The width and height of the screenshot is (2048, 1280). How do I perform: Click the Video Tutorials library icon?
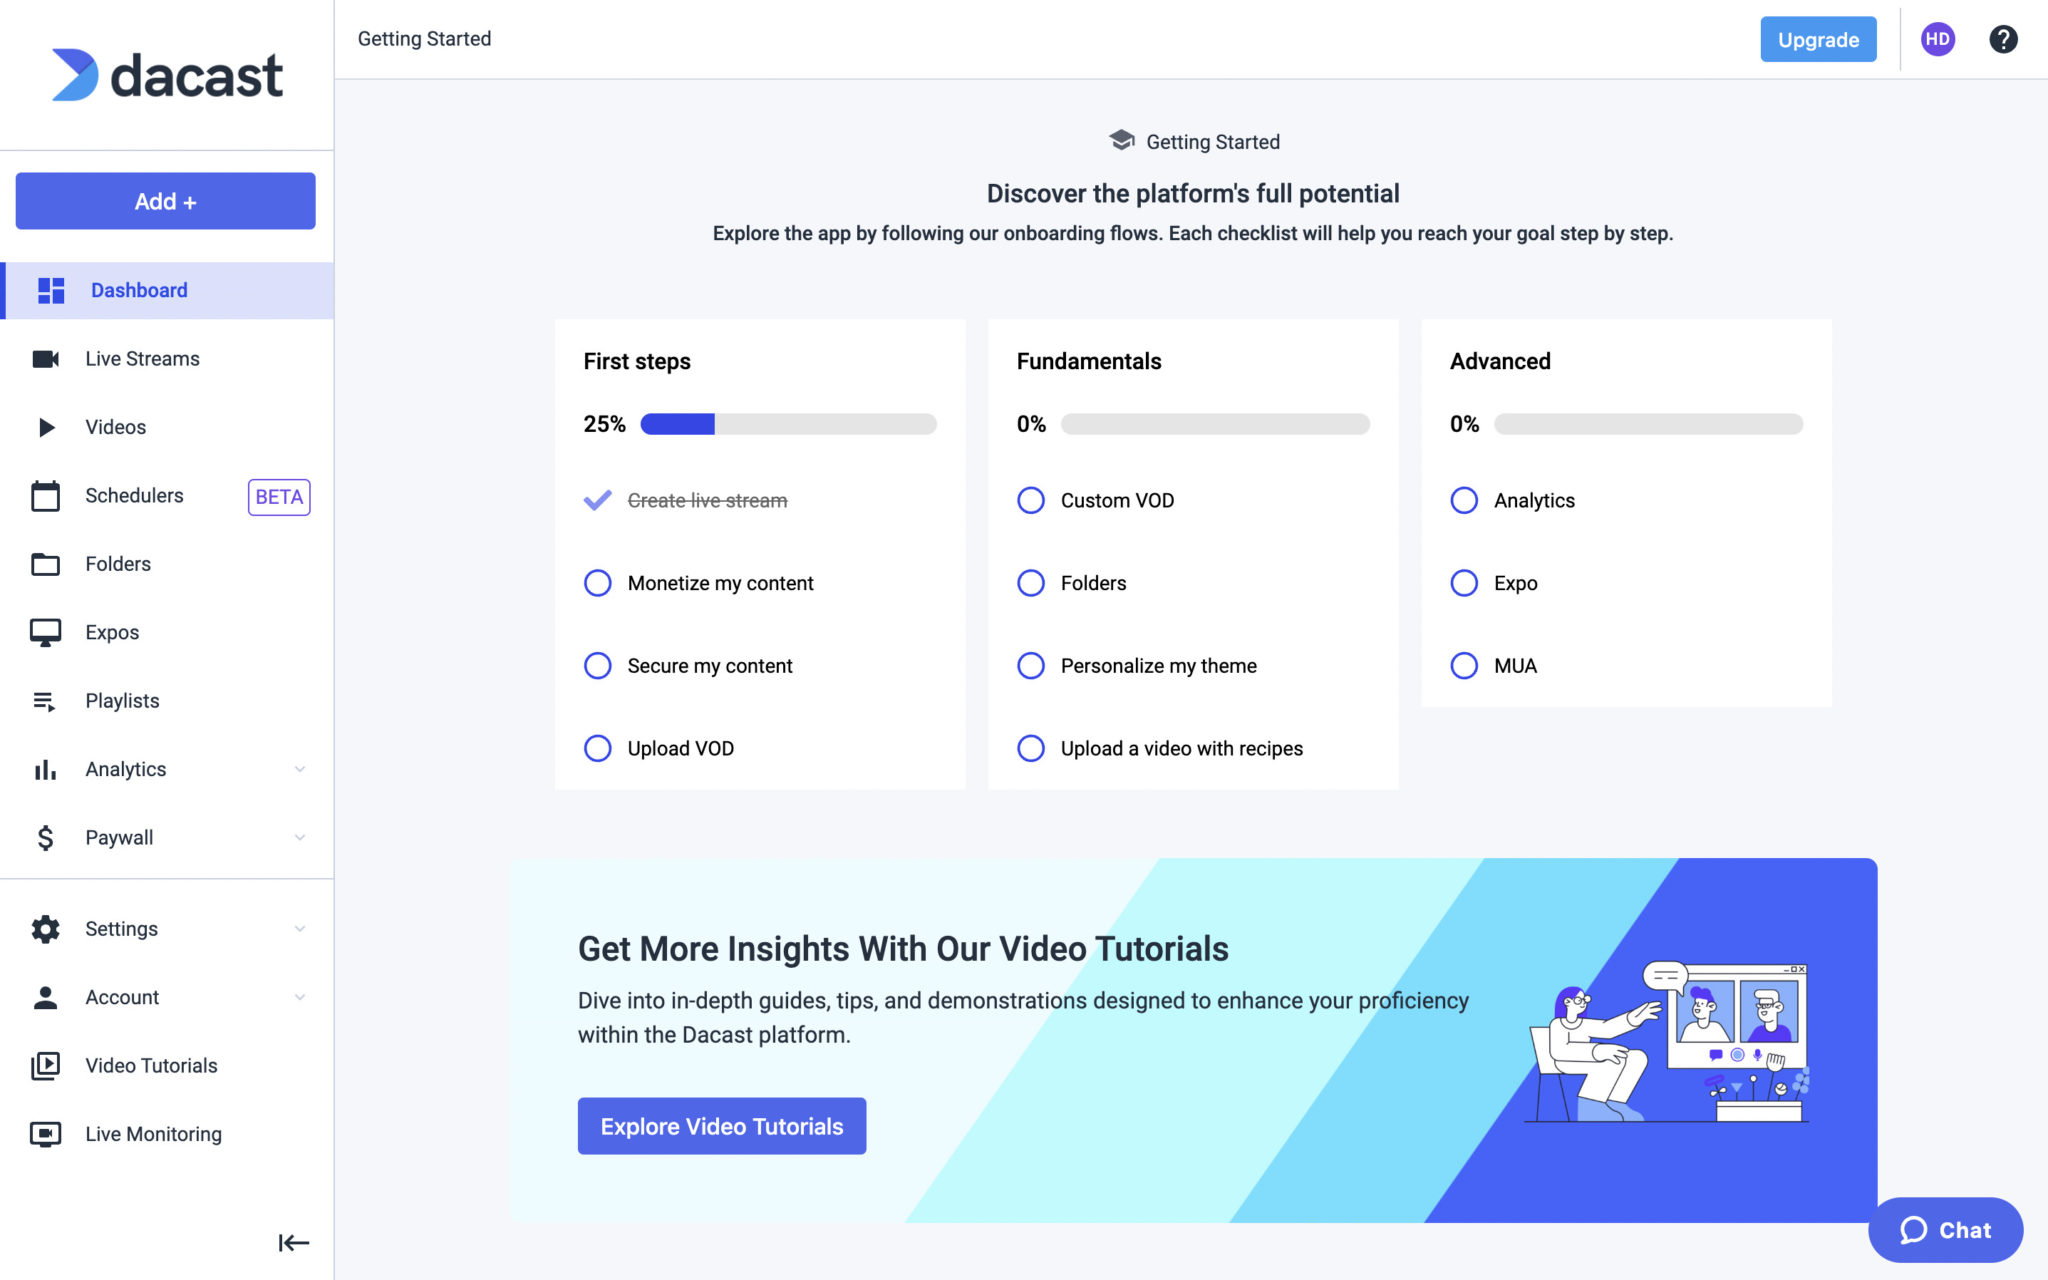46,1066
